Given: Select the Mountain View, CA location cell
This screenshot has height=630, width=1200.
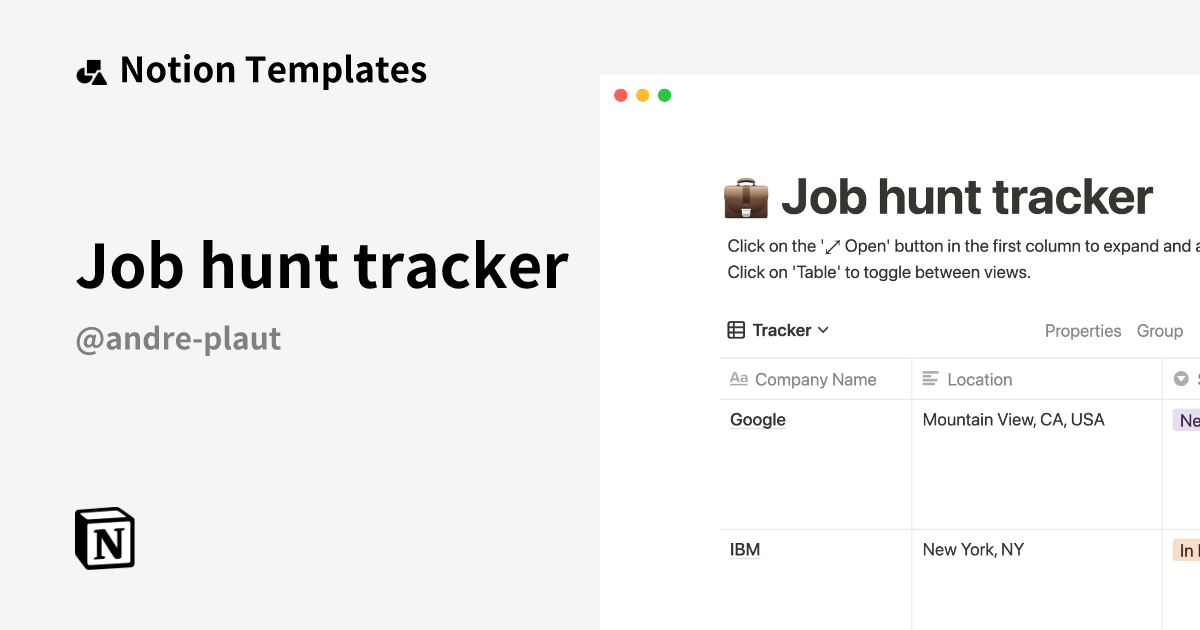Looking at the screenshot, I should 1013,419.
